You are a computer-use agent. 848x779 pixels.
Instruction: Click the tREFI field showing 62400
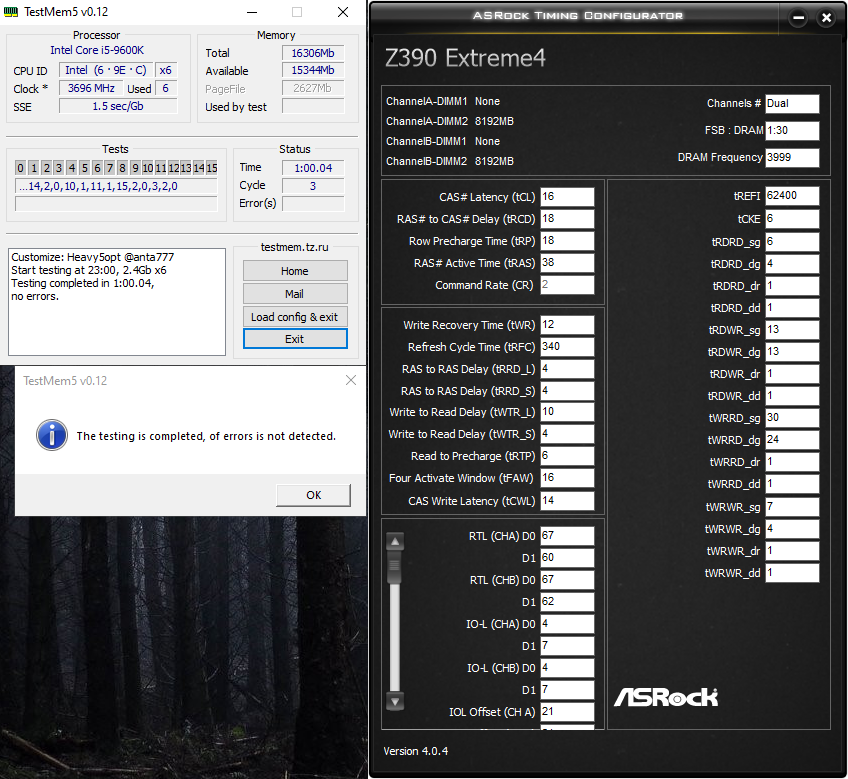point(792,196)
